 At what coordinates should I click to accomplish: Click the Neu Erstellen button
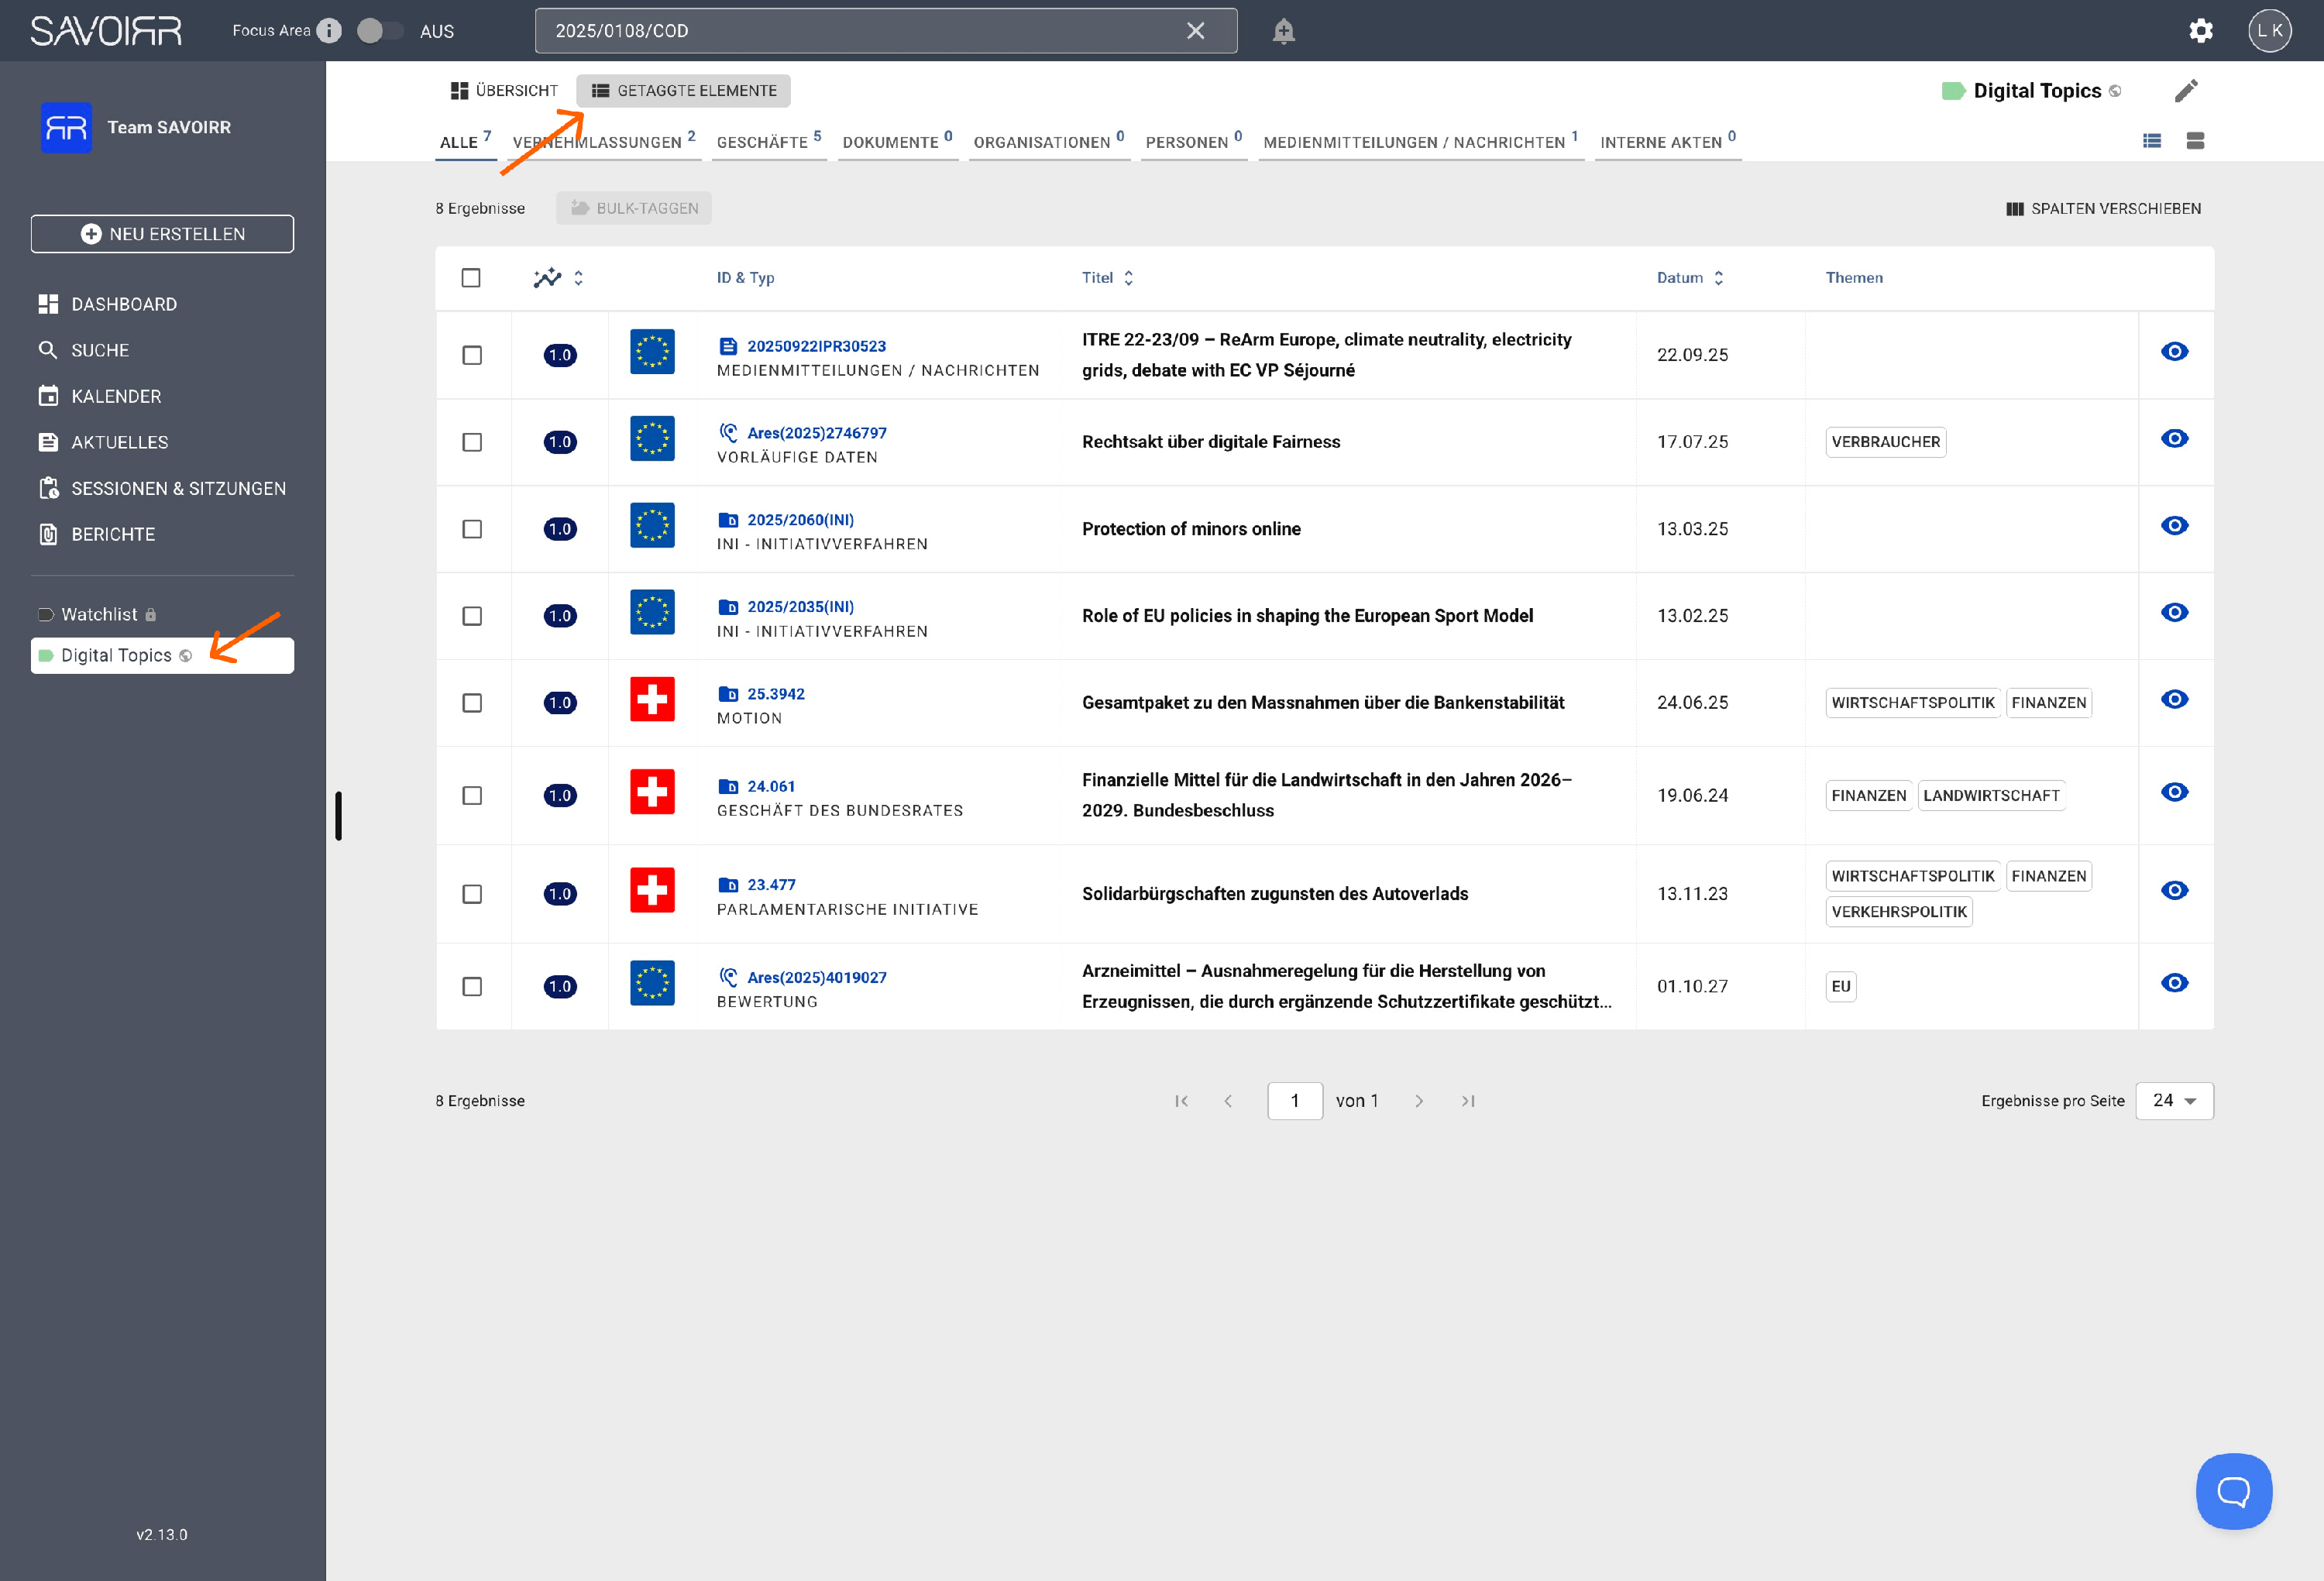click(162, 234)
